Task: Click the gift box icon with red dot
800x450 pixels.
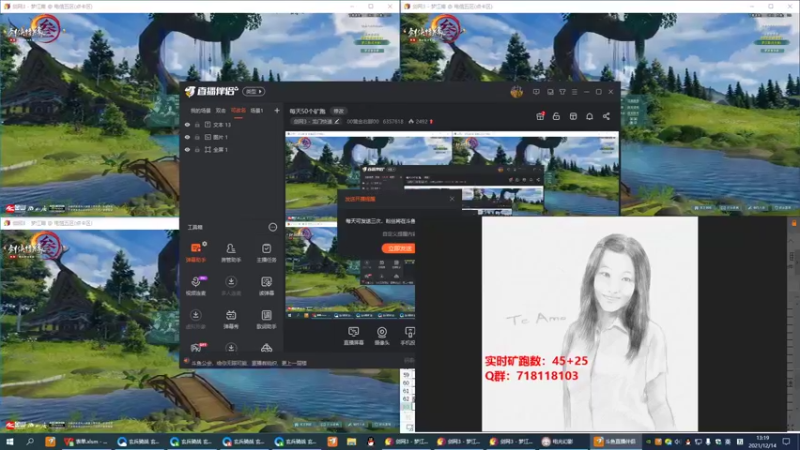Action: click(x=540, y=116)
